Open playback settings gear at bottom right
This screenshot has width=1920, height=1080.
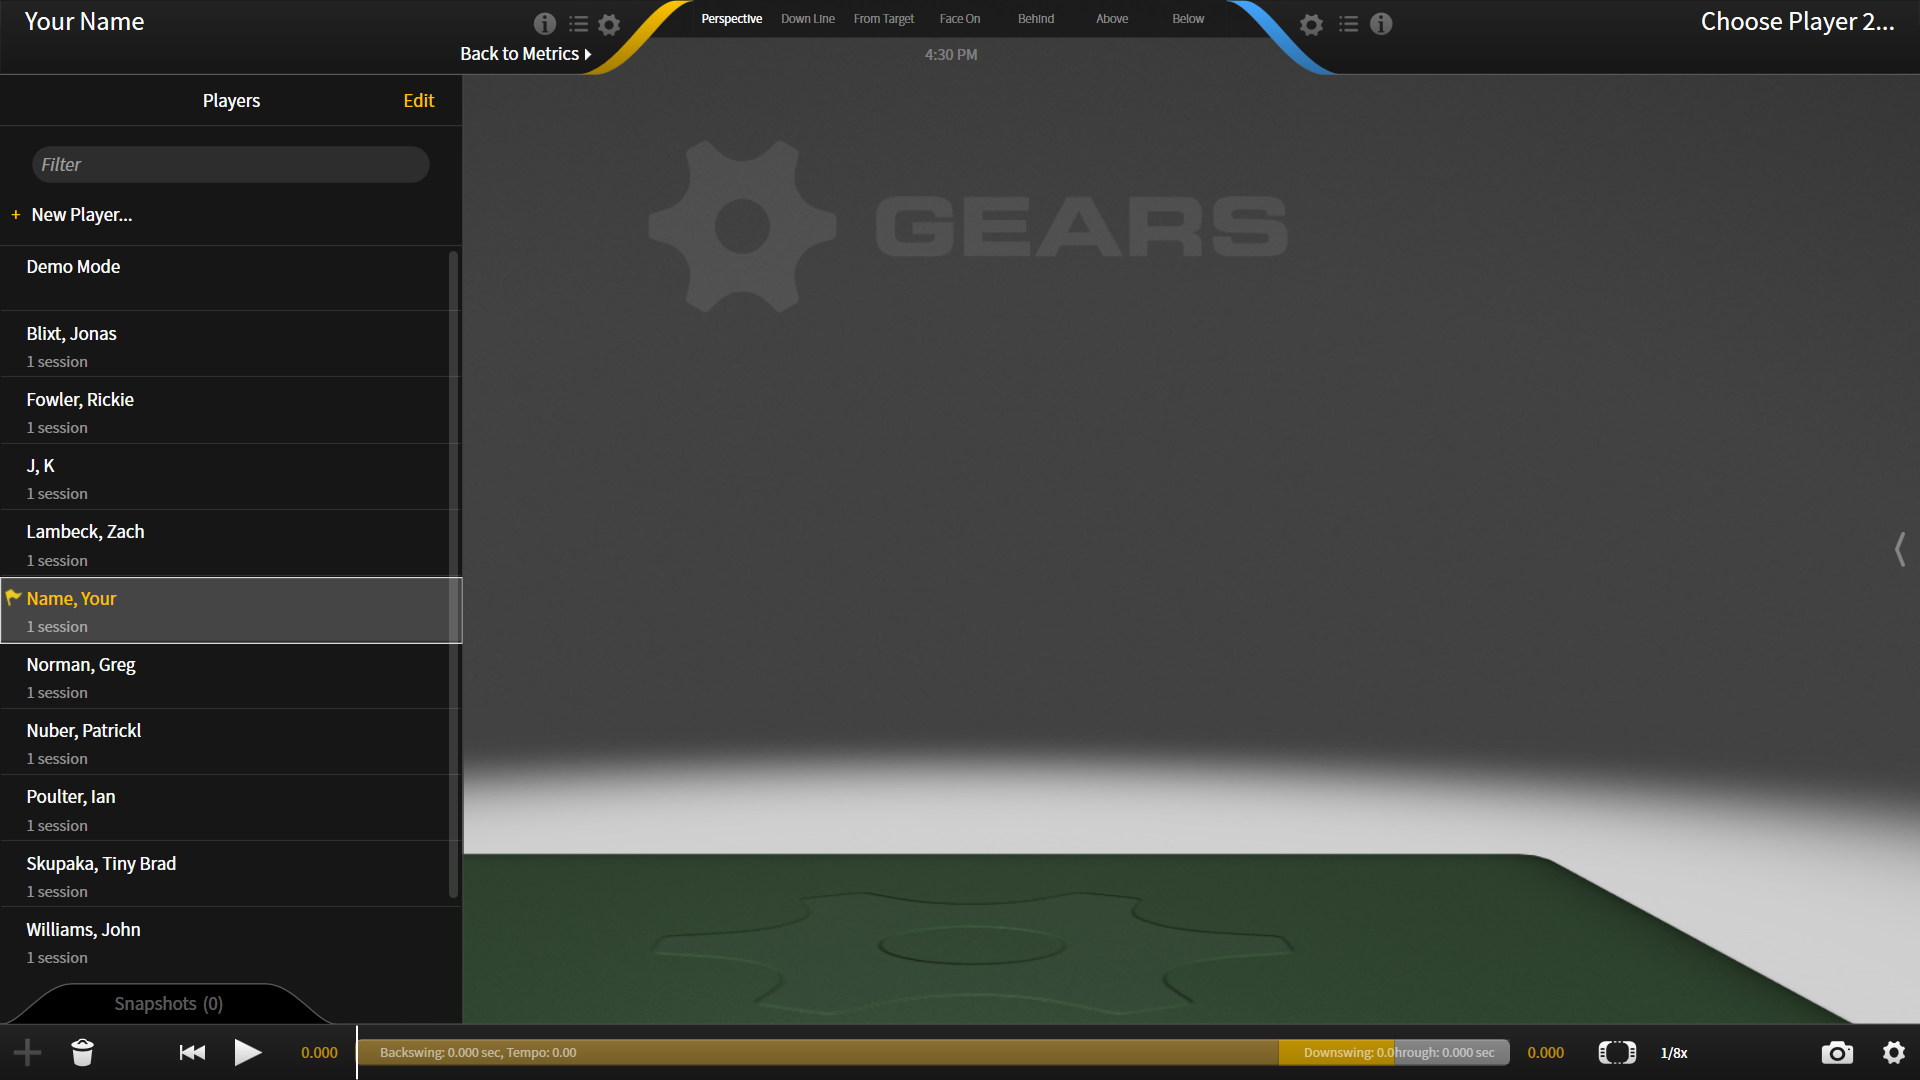point(1894,1052)
